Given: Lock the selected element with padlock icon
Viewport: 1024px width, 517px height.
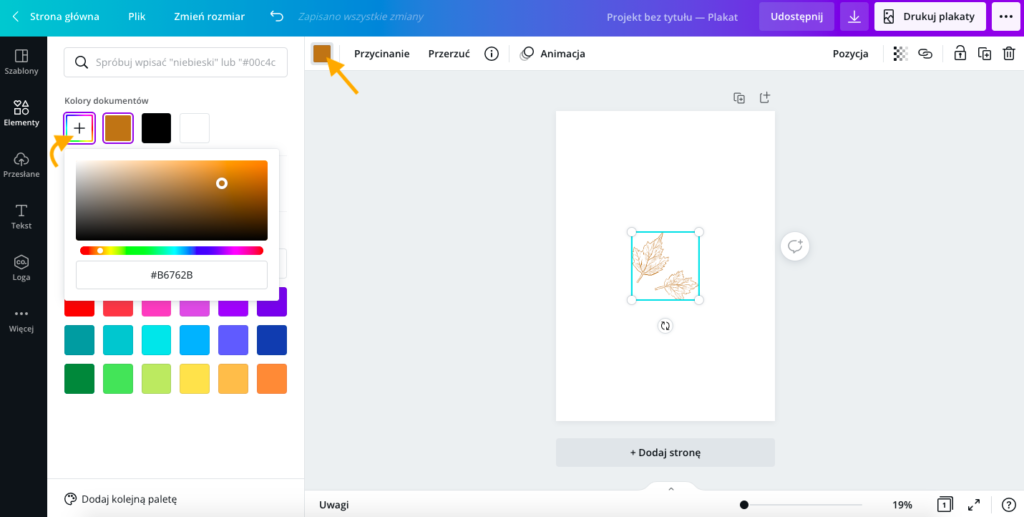Looking at the screenshot, I should coord(959,54).
